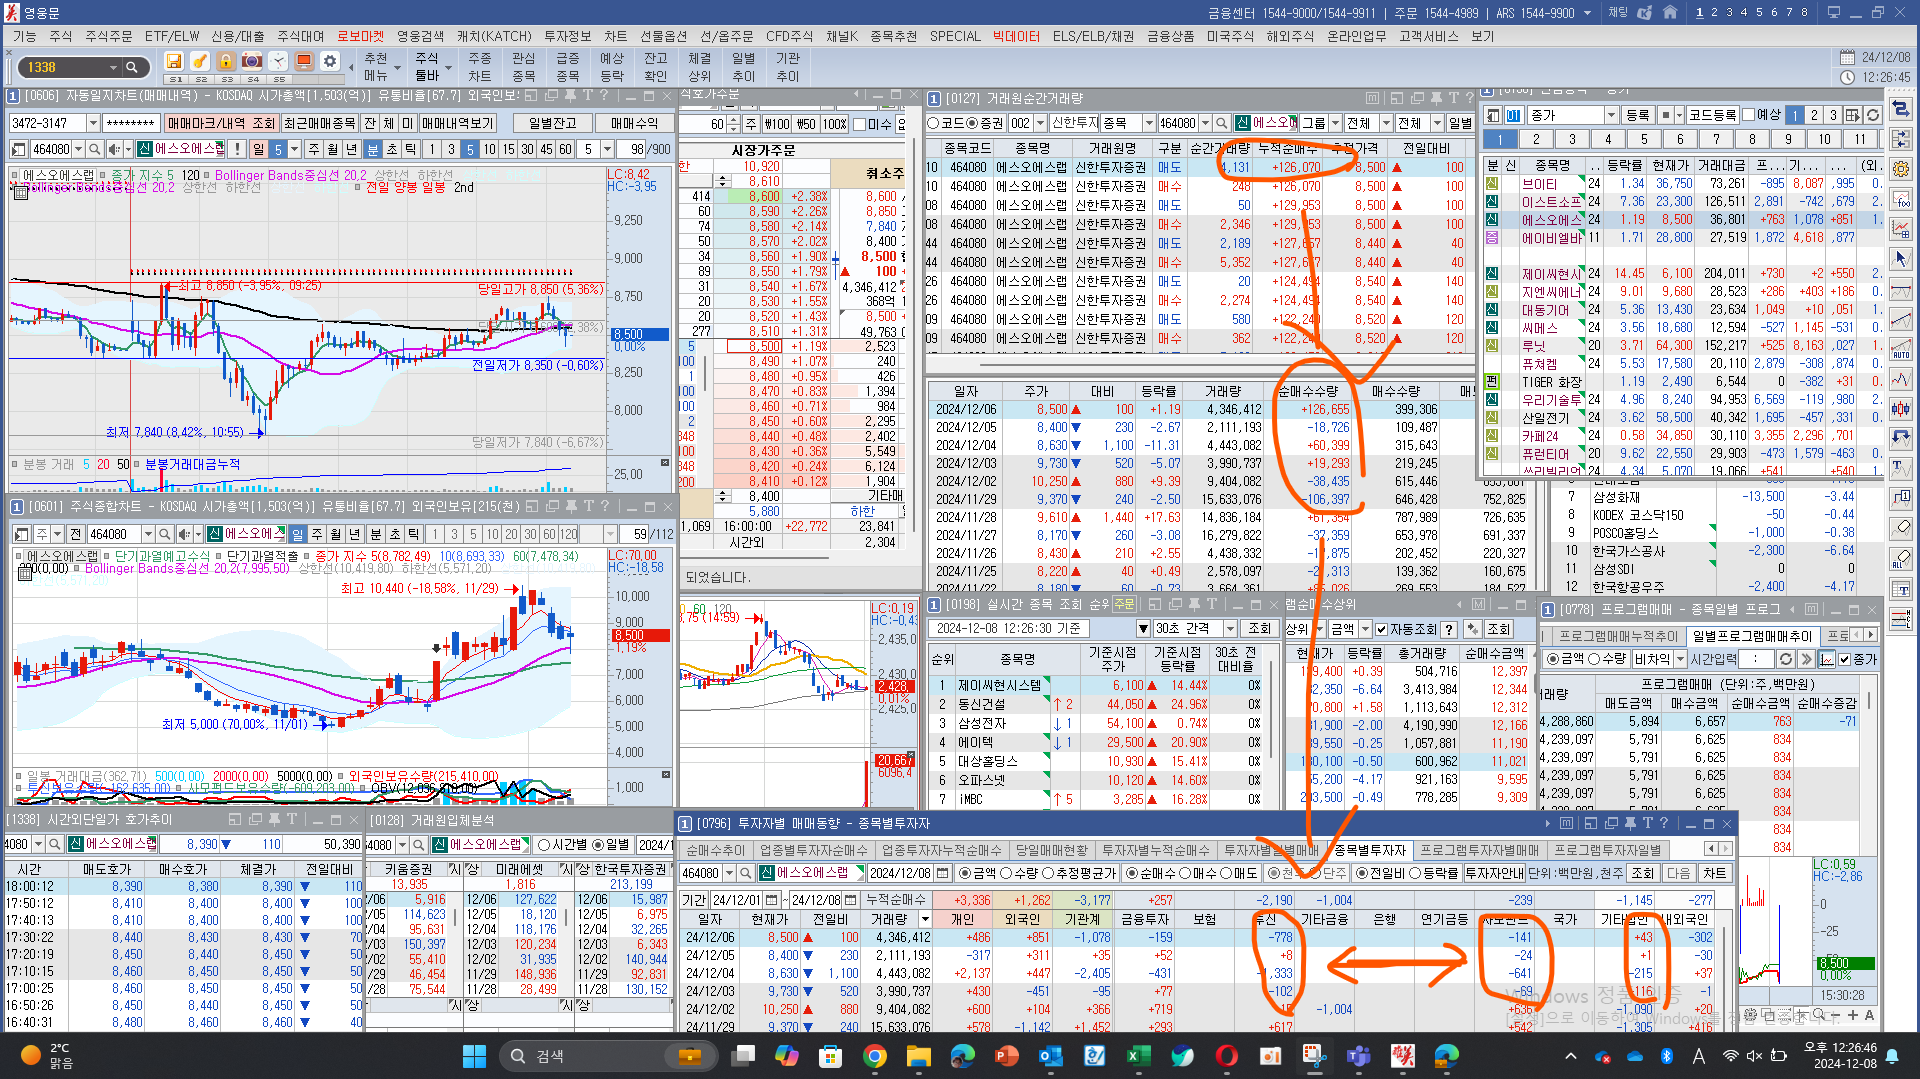Click the padlock screen lock icon
The image size is (1920, 1079).
coord(226,62)
